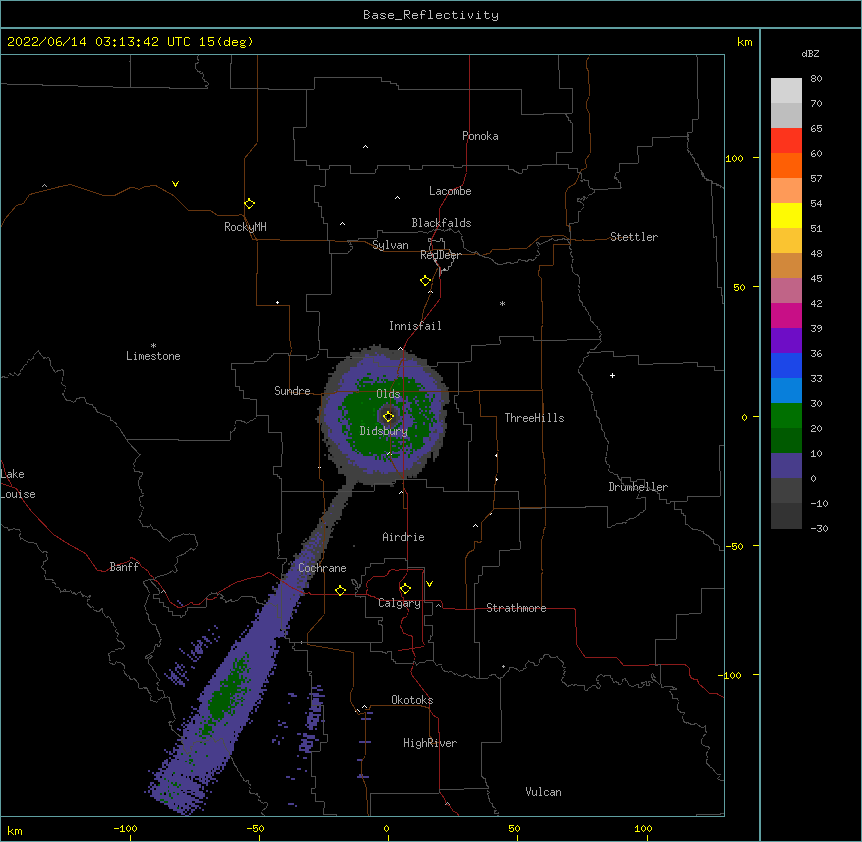The height and width of the screenshot is (842, 862).
Task: Click the Sylvan city label
Action: 390,245
